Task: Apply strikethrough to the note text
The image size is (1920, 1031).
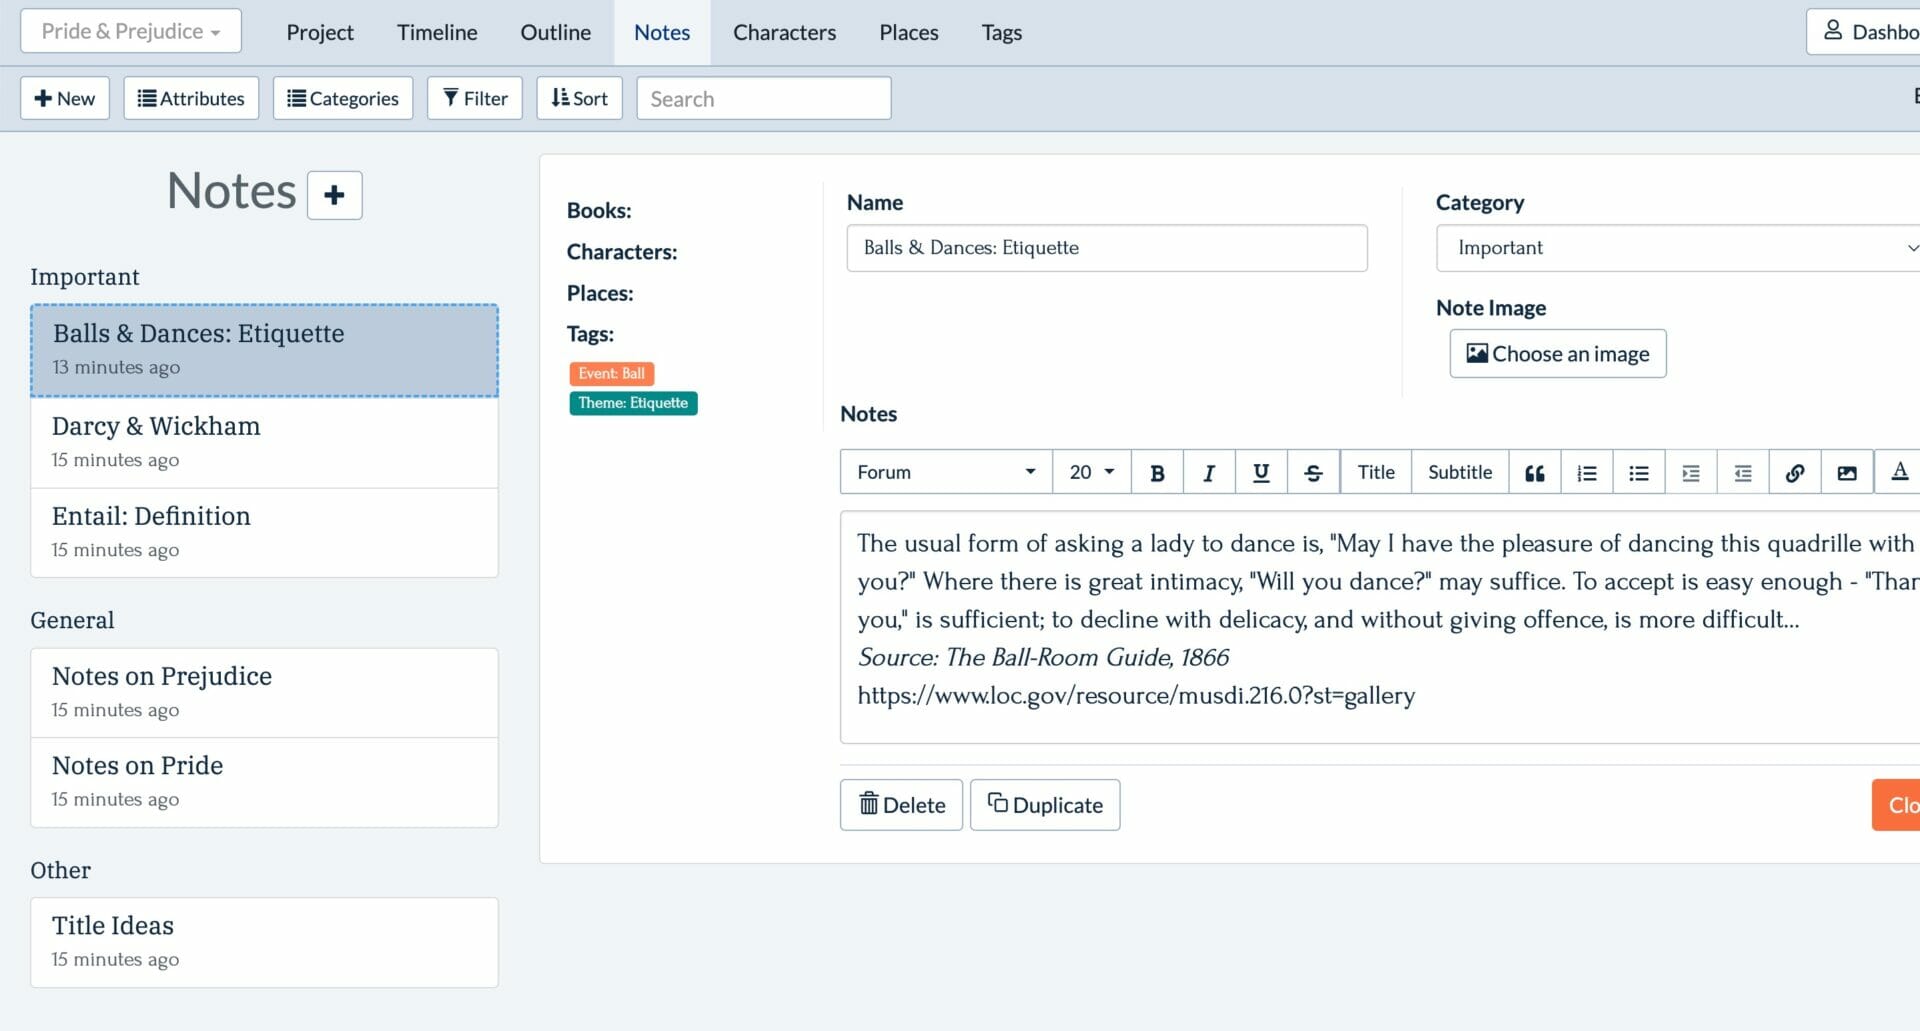Action: pos(1313,473)
